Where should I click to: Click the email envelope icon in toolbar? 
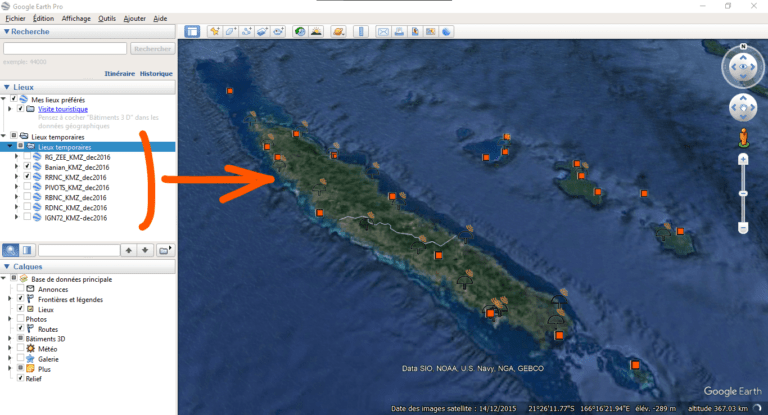tap(383, 32)
